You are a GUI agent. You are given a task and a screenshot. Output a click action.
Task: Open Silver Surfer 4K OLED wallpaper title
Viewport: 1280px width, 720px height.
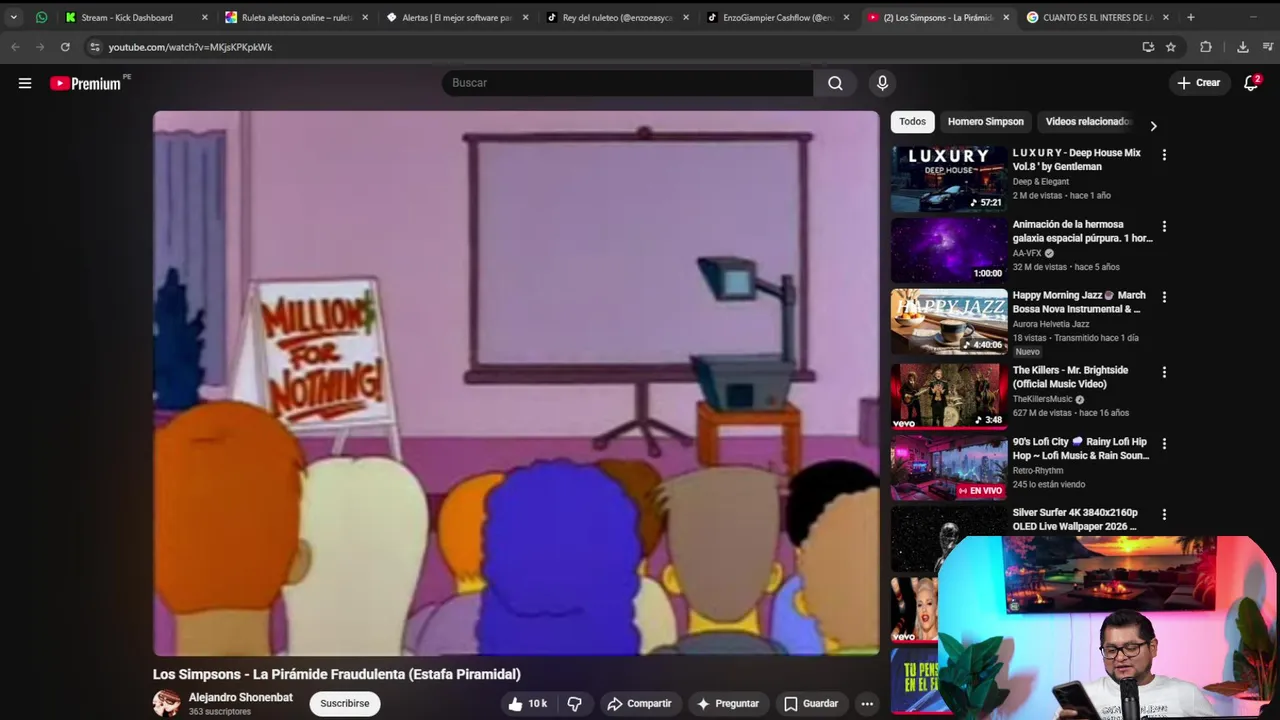[1075, 519]
